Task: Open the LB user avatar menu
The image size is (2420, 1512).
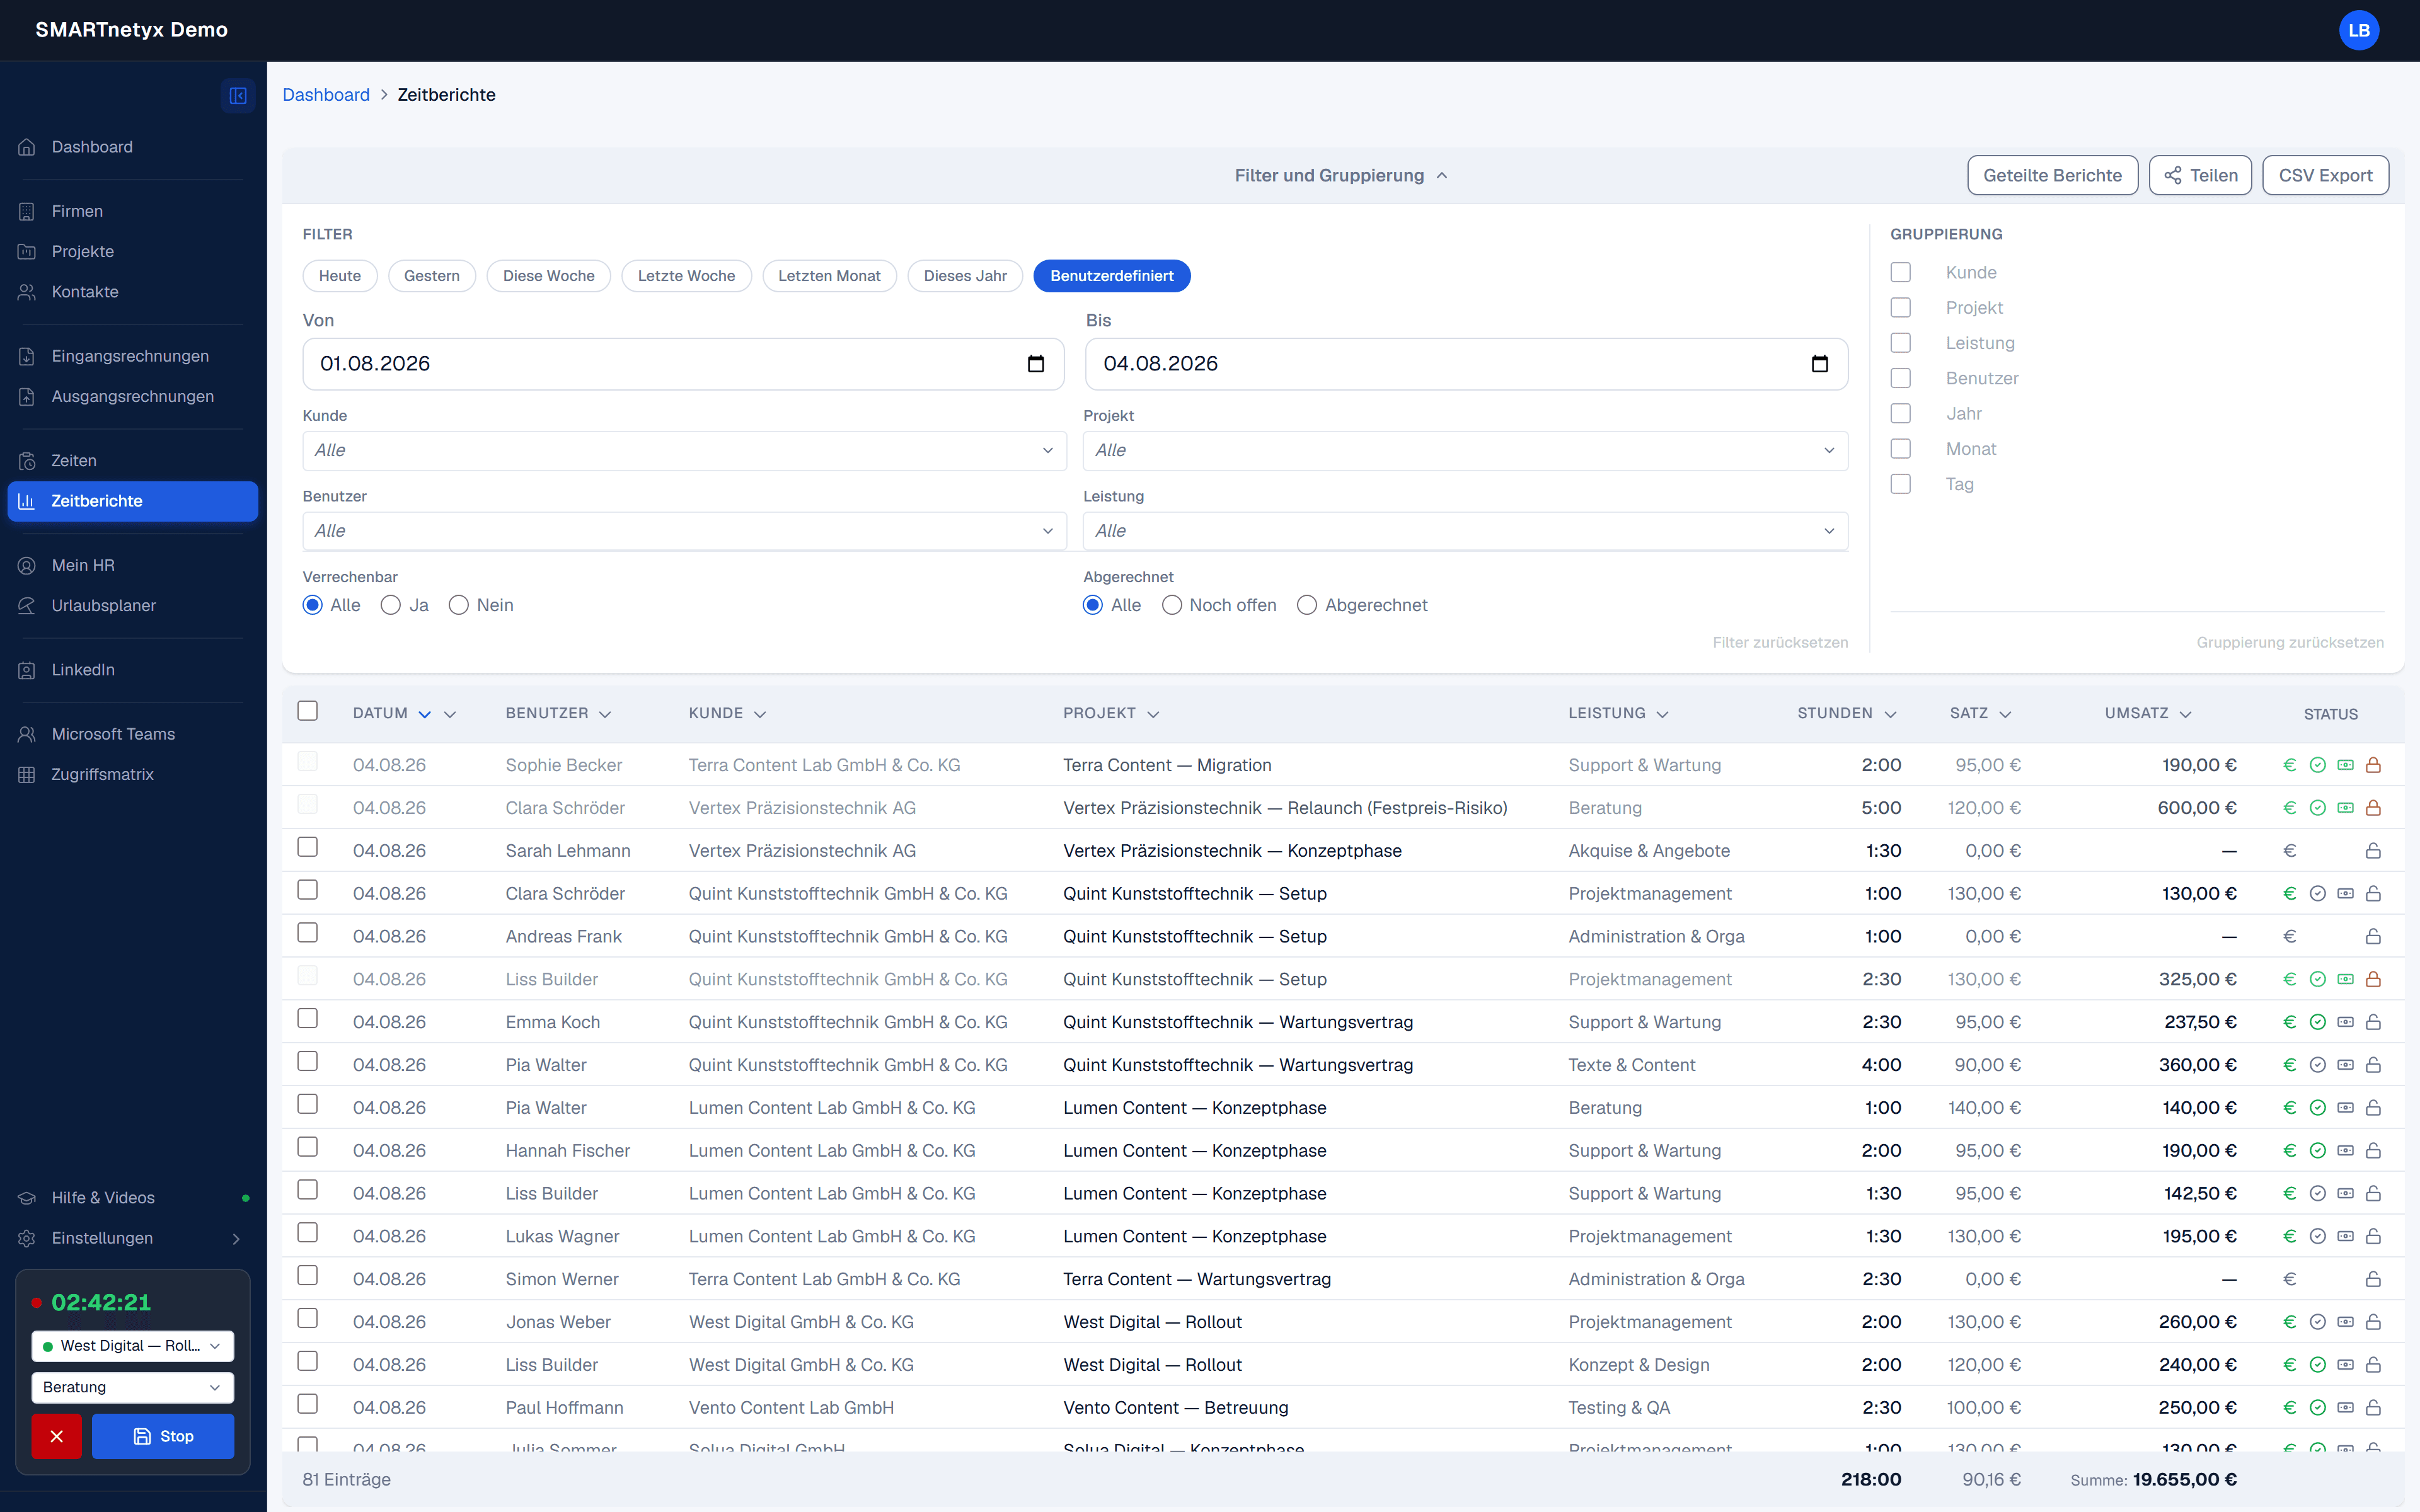Action: 2359,30
